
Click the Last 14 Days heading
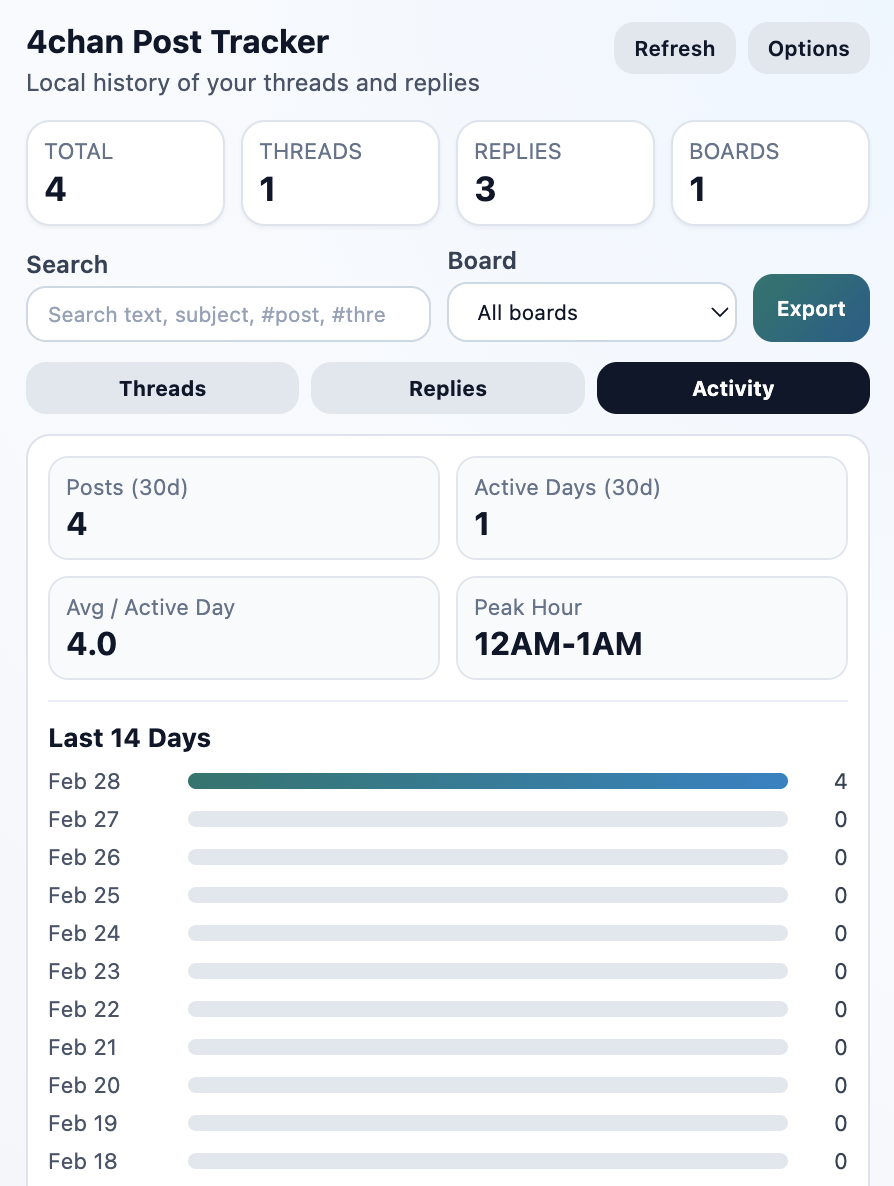click(129, 737)
